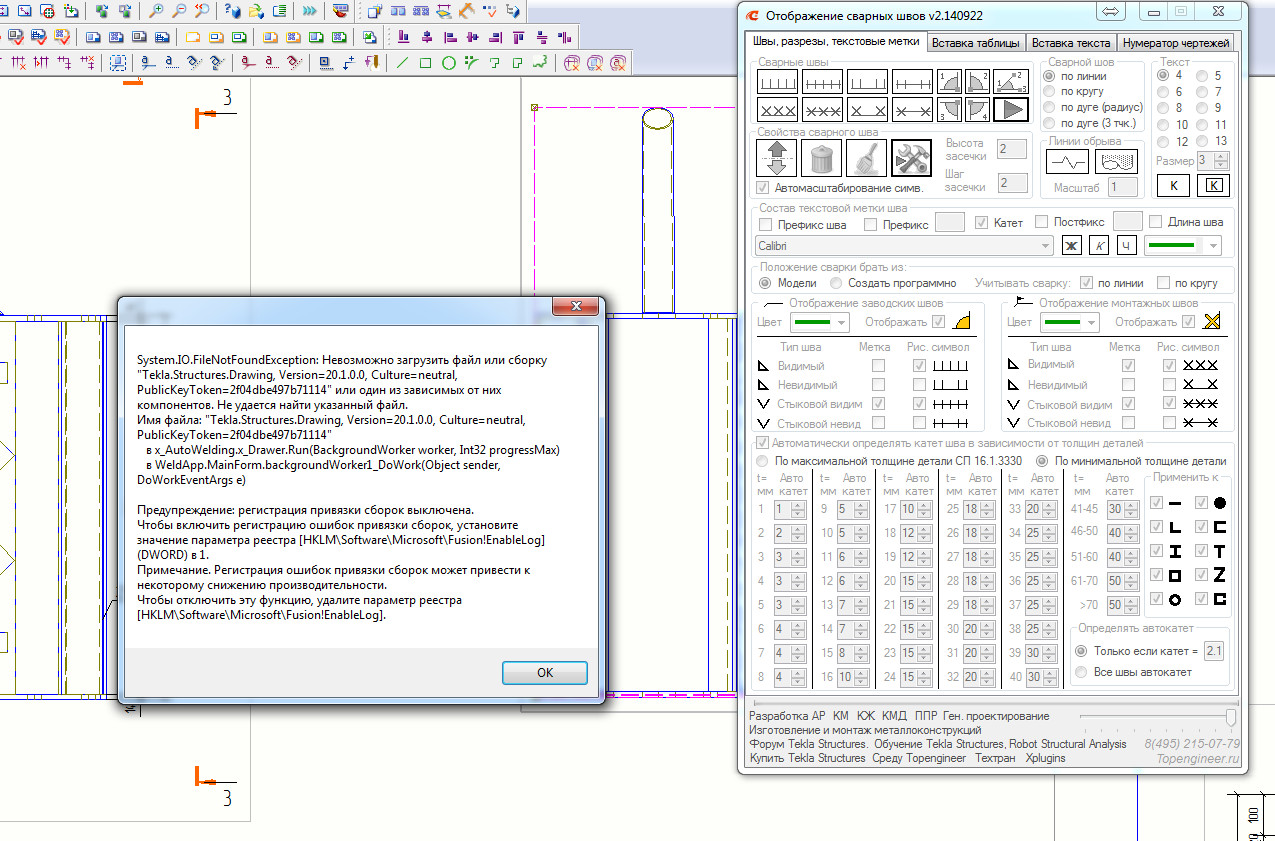
Task: Click the broom clean-up icon
Action: [x=866, y=160]
